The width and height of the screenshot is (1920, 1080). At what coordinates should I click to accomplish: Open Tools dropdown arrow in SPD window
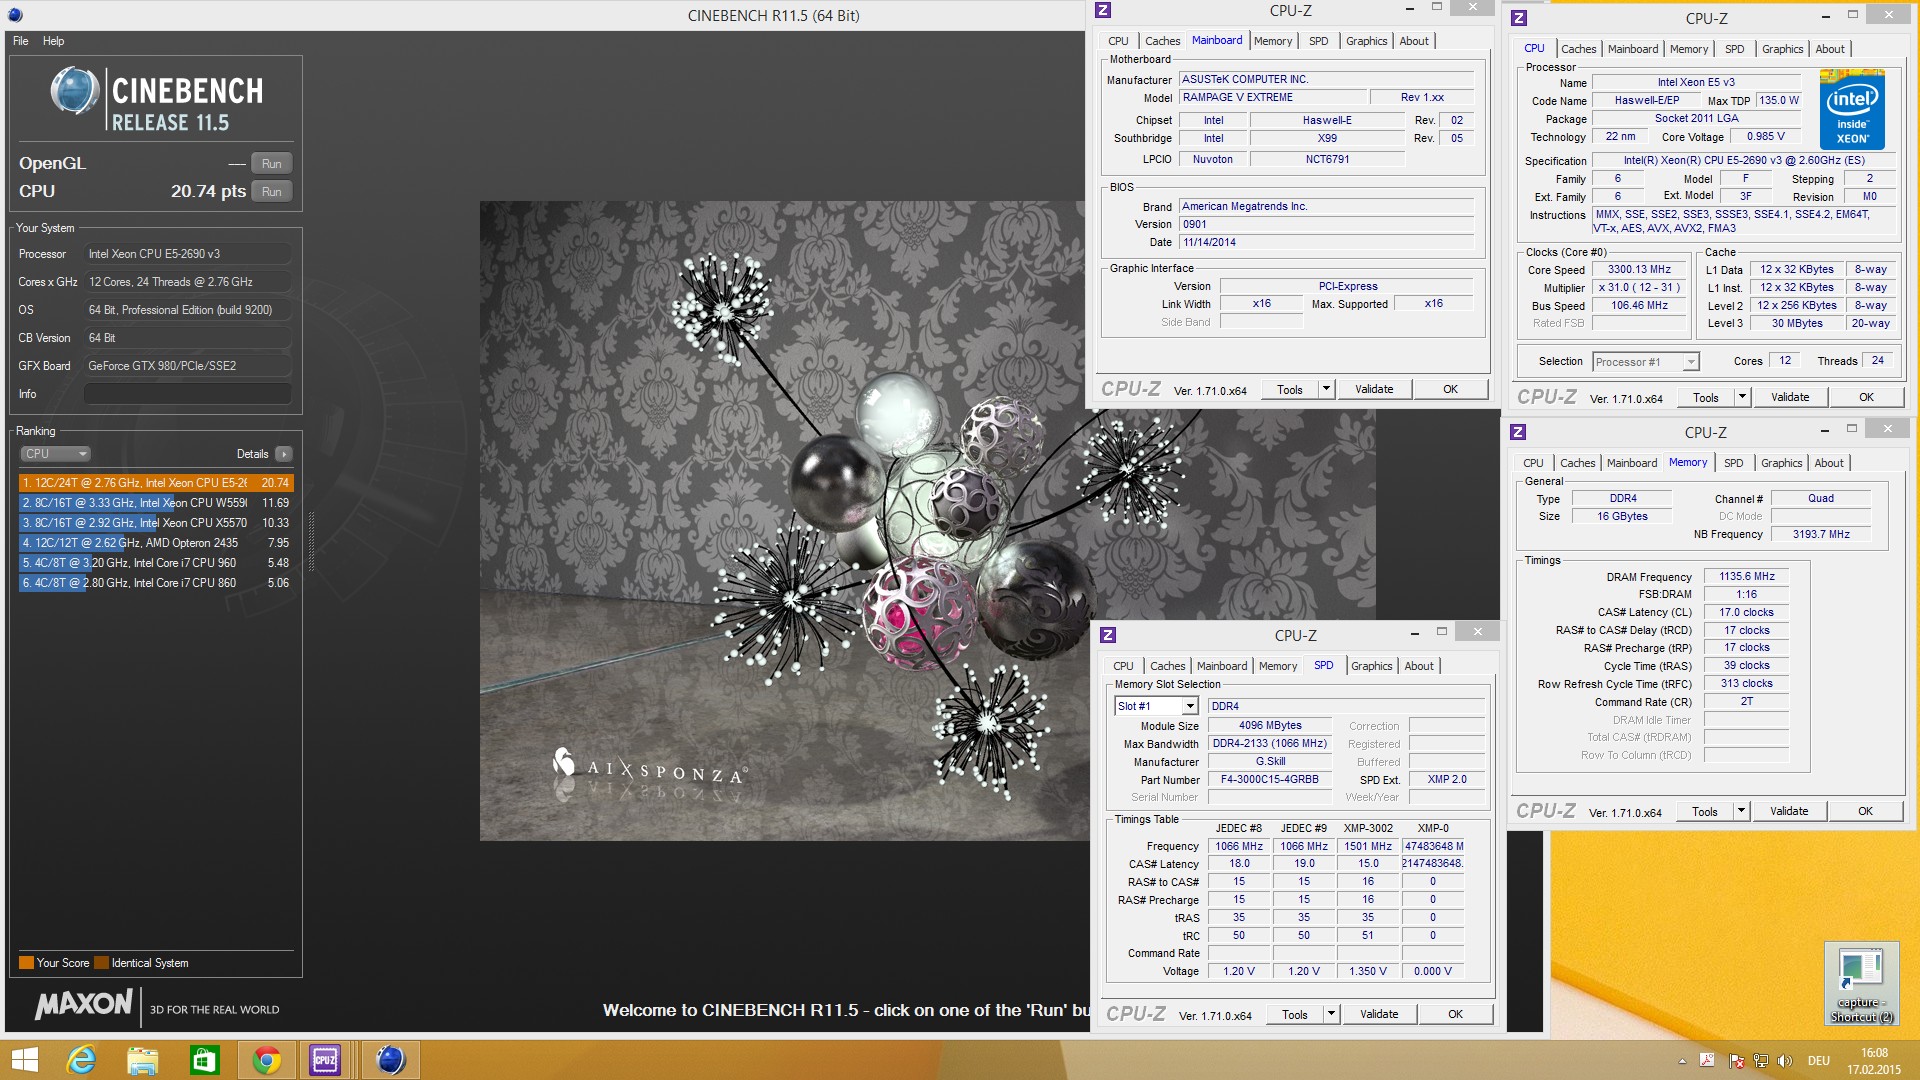[1331, 1014]
